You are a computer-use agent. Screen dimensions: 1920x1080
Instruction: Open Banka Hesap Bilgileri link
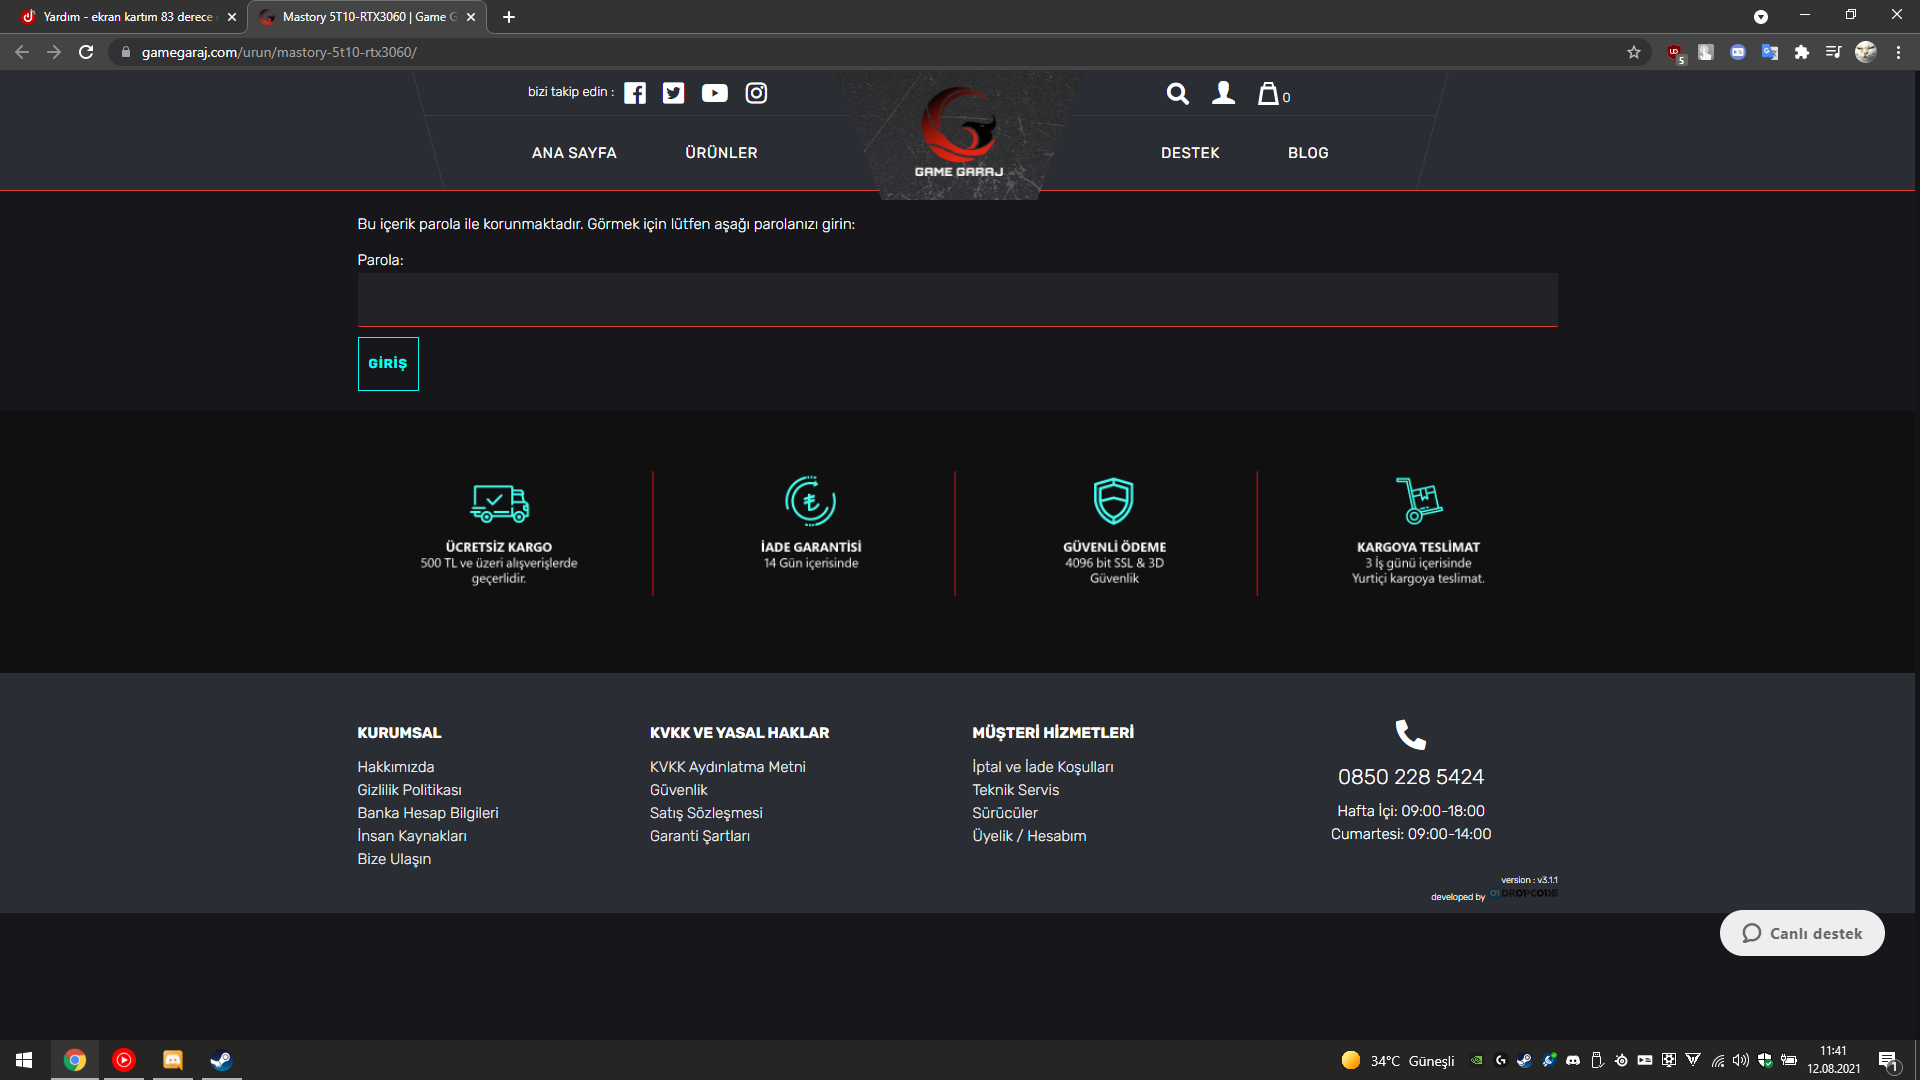point(428,813)
